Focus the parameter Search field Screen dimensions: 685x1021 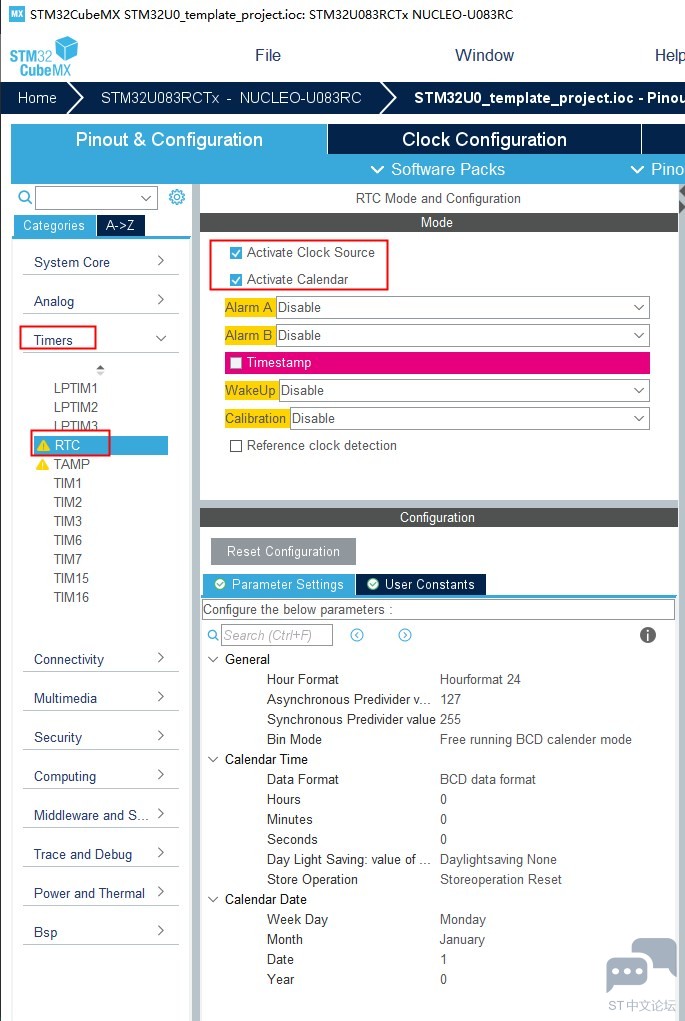[277, 635]
